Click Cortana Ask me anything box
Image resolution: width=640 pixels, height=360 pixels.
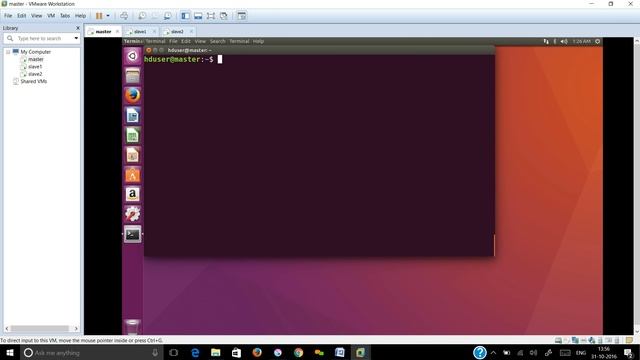pyautogui.click(x=92, y=352)
